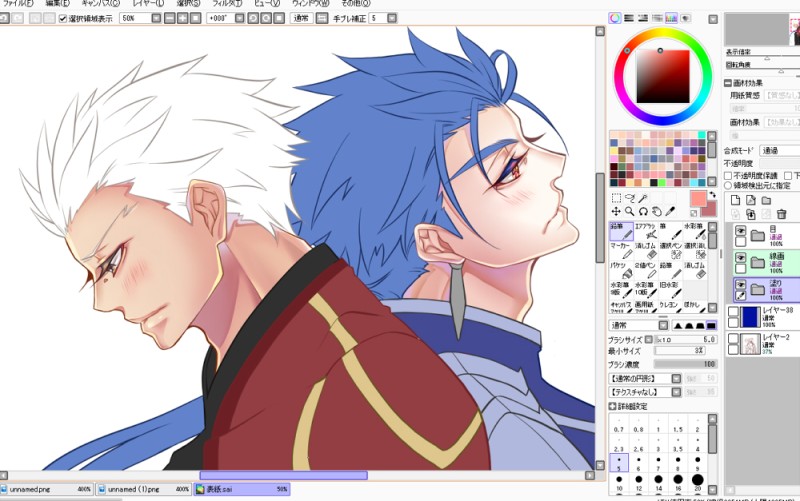Select brush size preset 0.7

(x=619, y=425)
